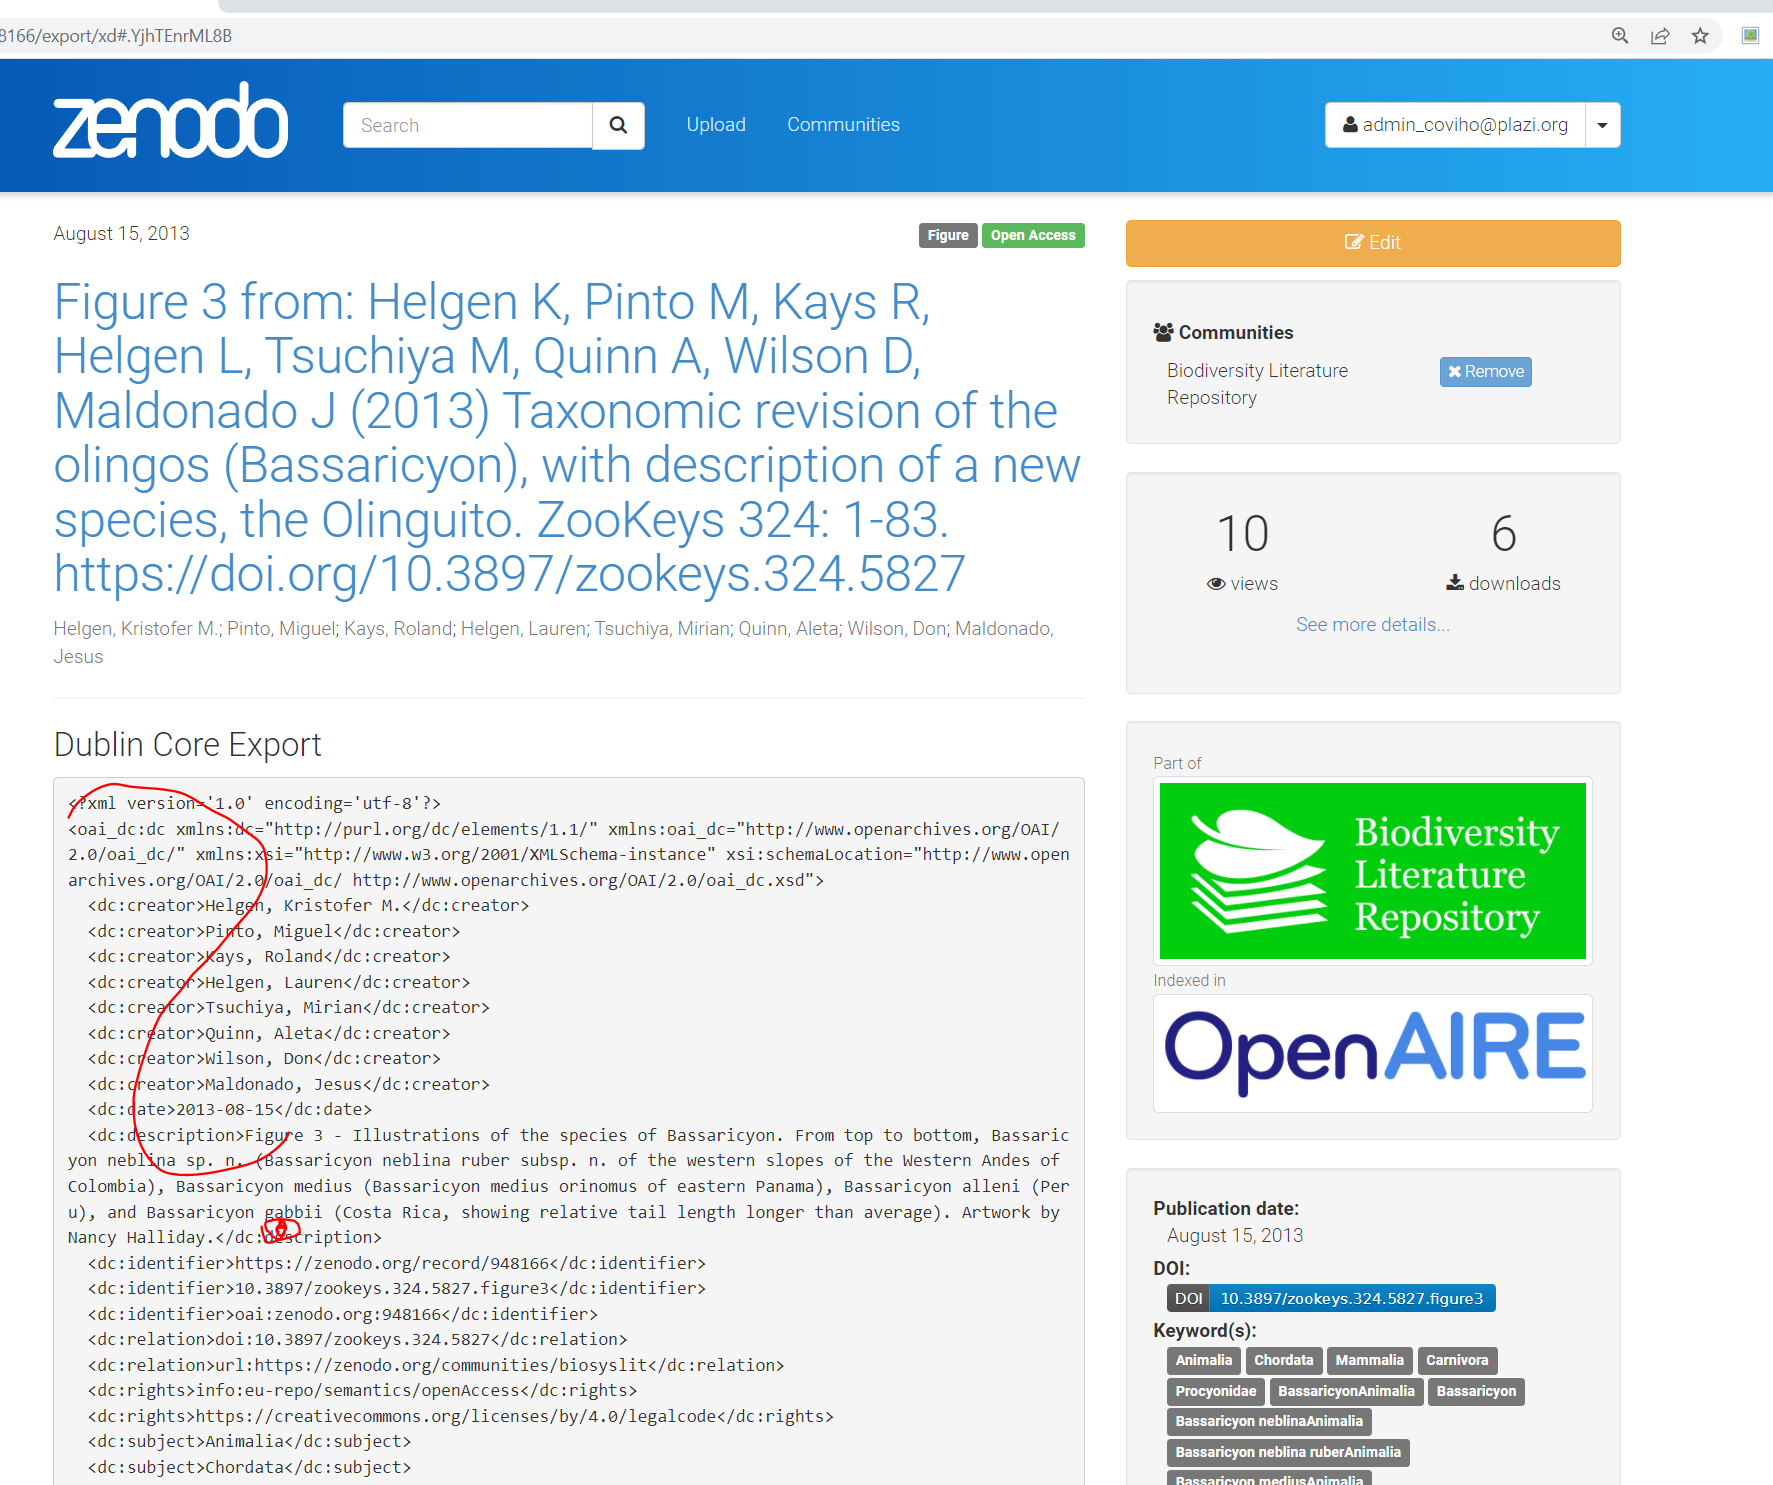Click the 6 downloads counter

(x=1503, y=552)
